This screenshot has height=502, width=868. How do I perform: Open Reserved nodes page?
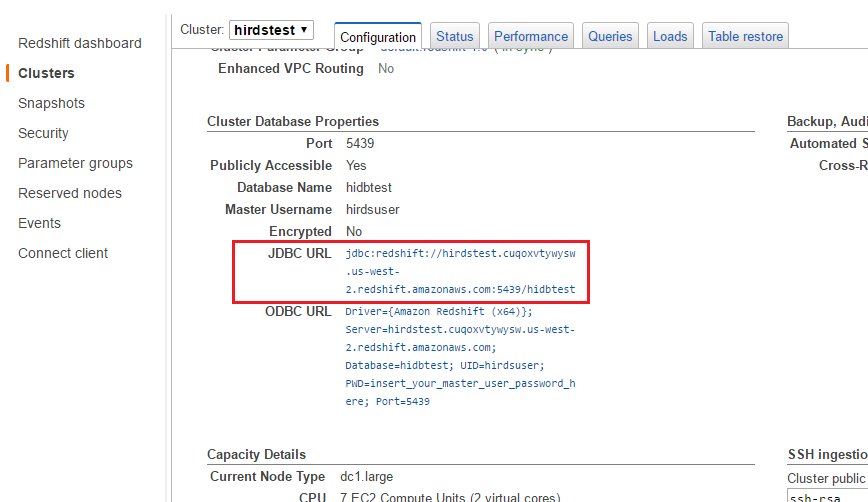pyautogui.click(x=70, y=193)
